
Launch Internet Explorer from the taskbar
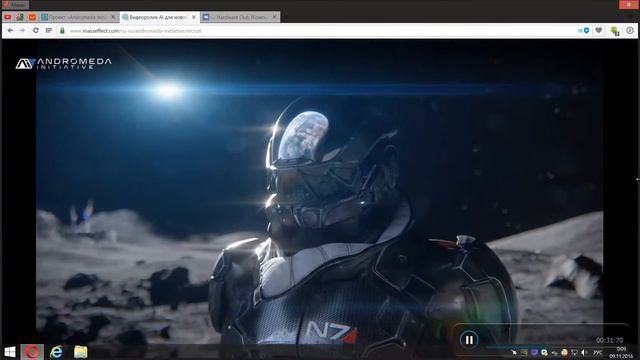[56, 352]
